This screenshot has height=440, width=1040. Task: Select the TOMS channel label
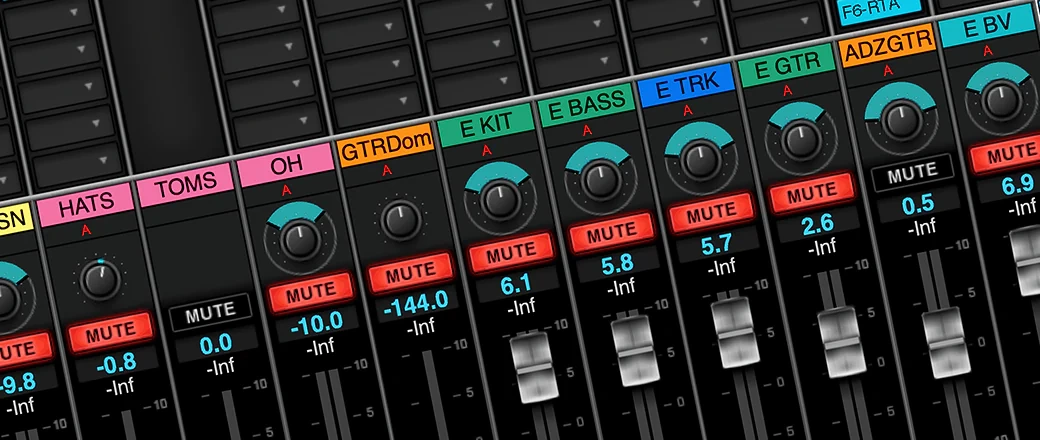coord(186,184)
